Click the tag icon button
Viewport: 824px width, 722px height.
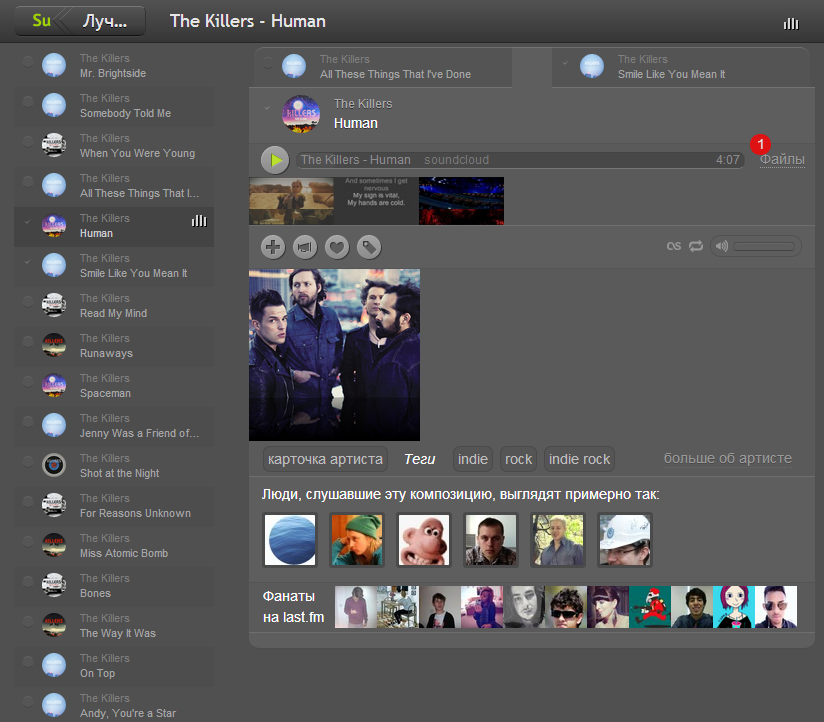point(369,247)
